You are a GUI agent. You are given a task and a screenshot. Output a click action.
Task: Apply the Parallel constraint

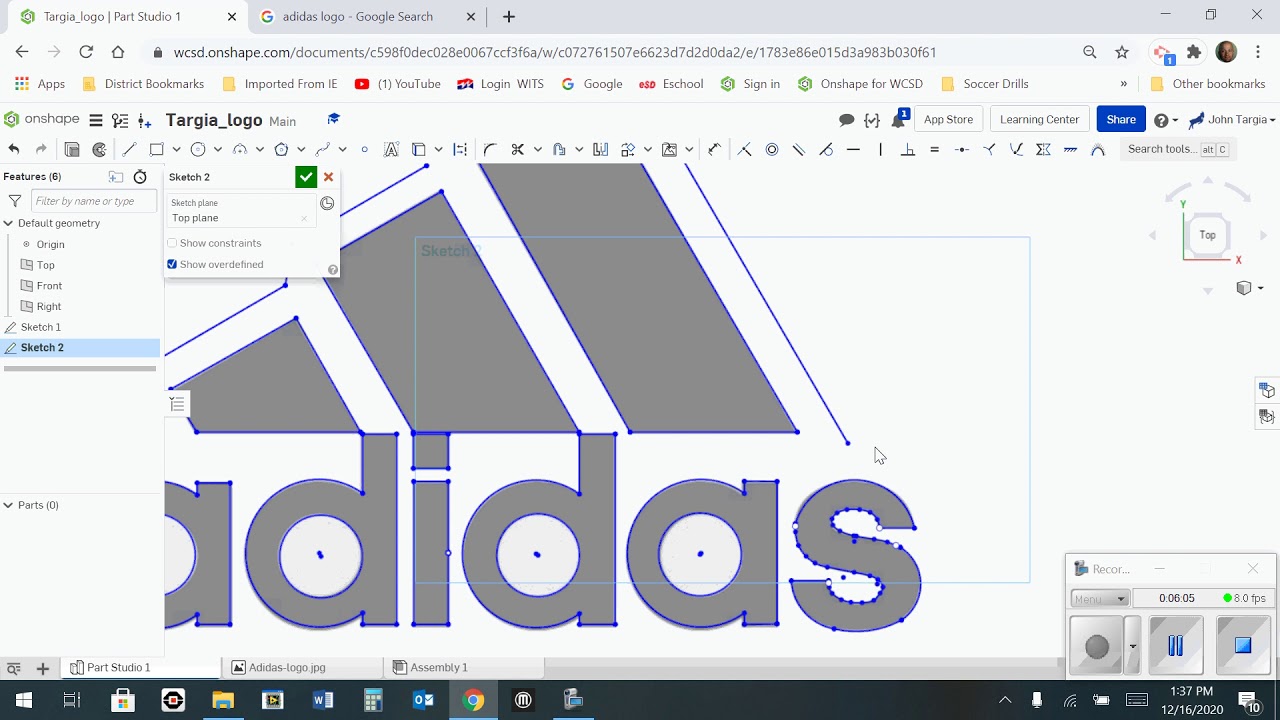[x=798, y=149]
